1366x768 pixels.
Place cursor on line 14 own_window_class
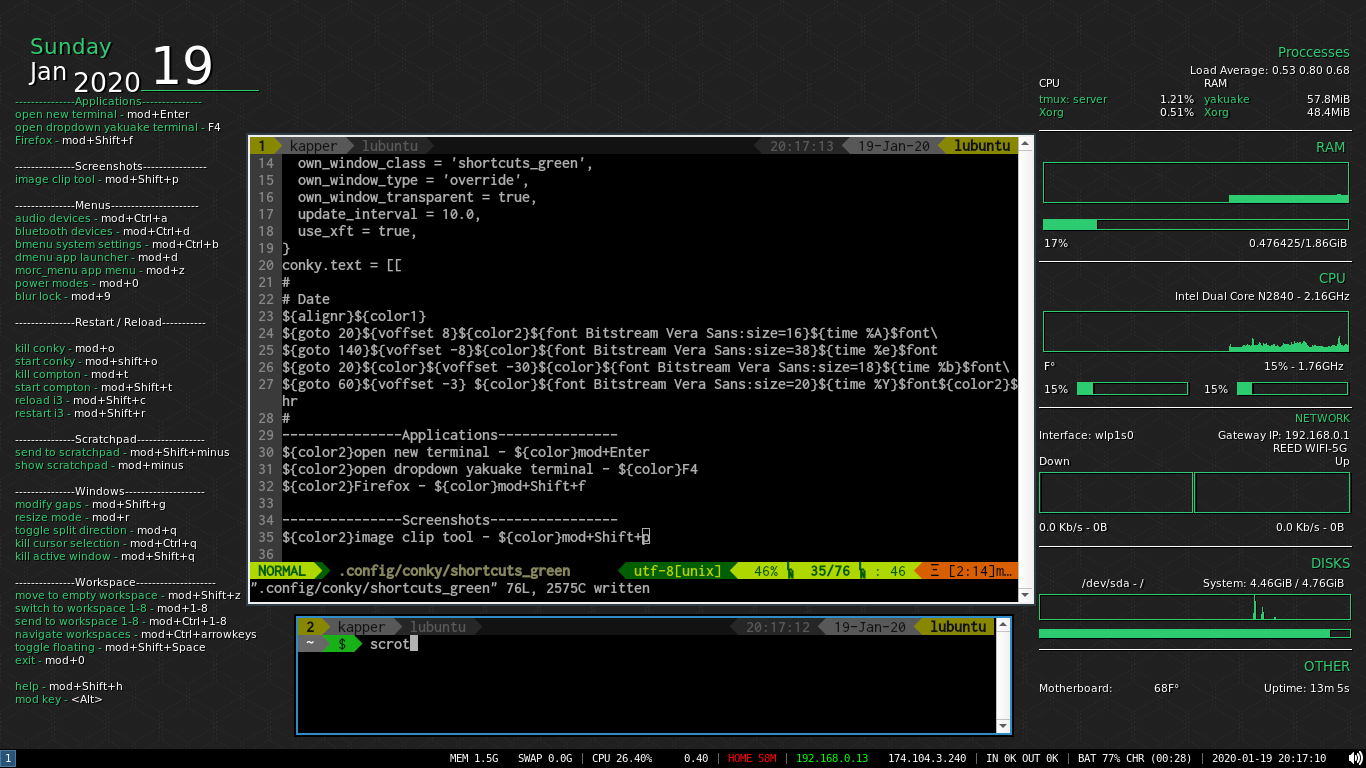pyautogui.click(x=445, y=163)
